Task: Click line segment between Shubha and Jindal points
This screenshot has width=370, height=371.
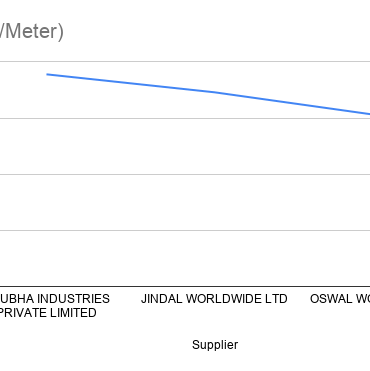Action: (x=130, y=83)
